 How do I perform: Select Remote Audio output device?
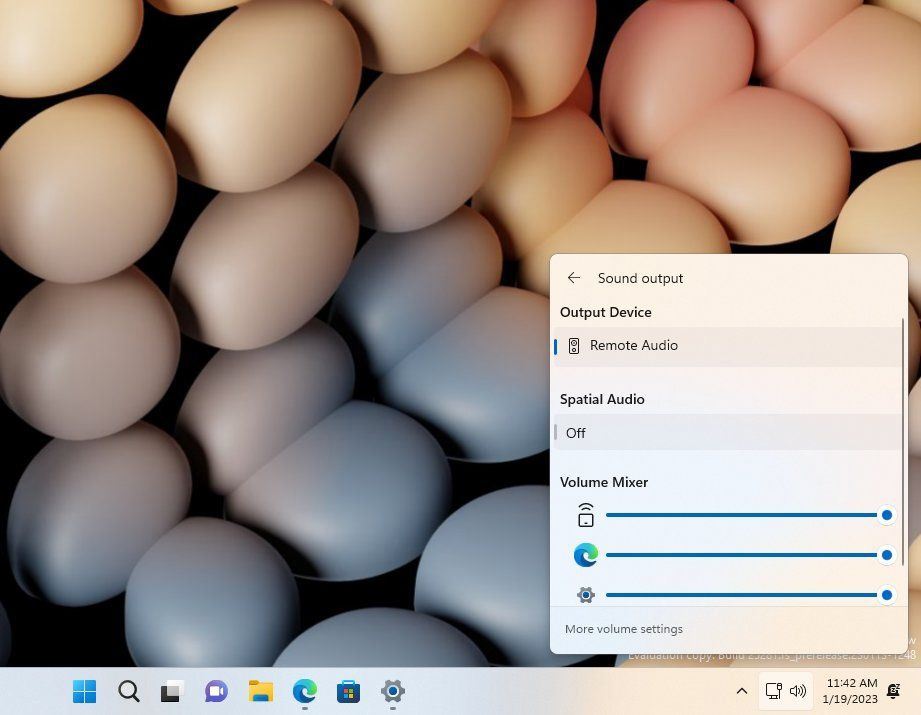point(634,346)
